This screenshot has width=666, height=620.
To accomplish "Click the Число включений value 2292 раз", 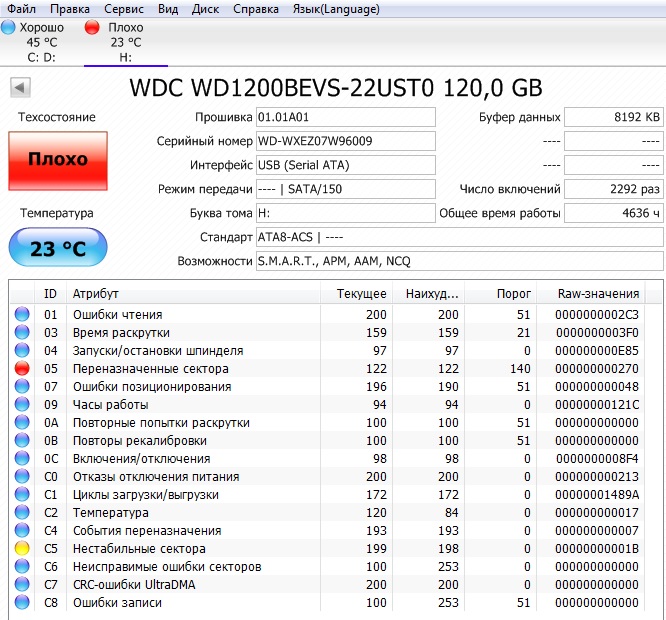I will [x=613, y=189].
